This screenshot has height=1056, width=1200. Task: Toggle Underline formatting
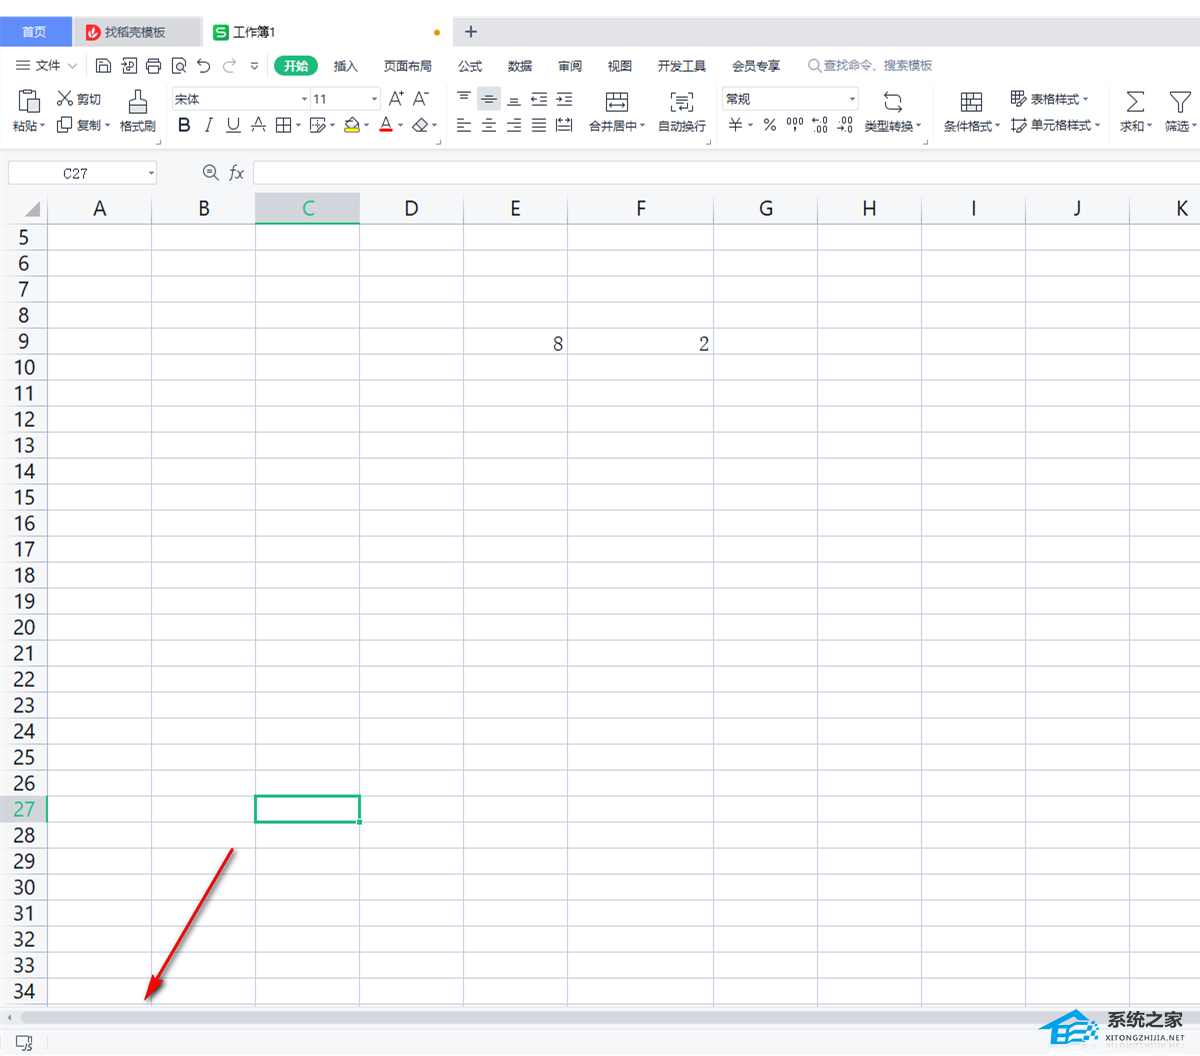233,125
